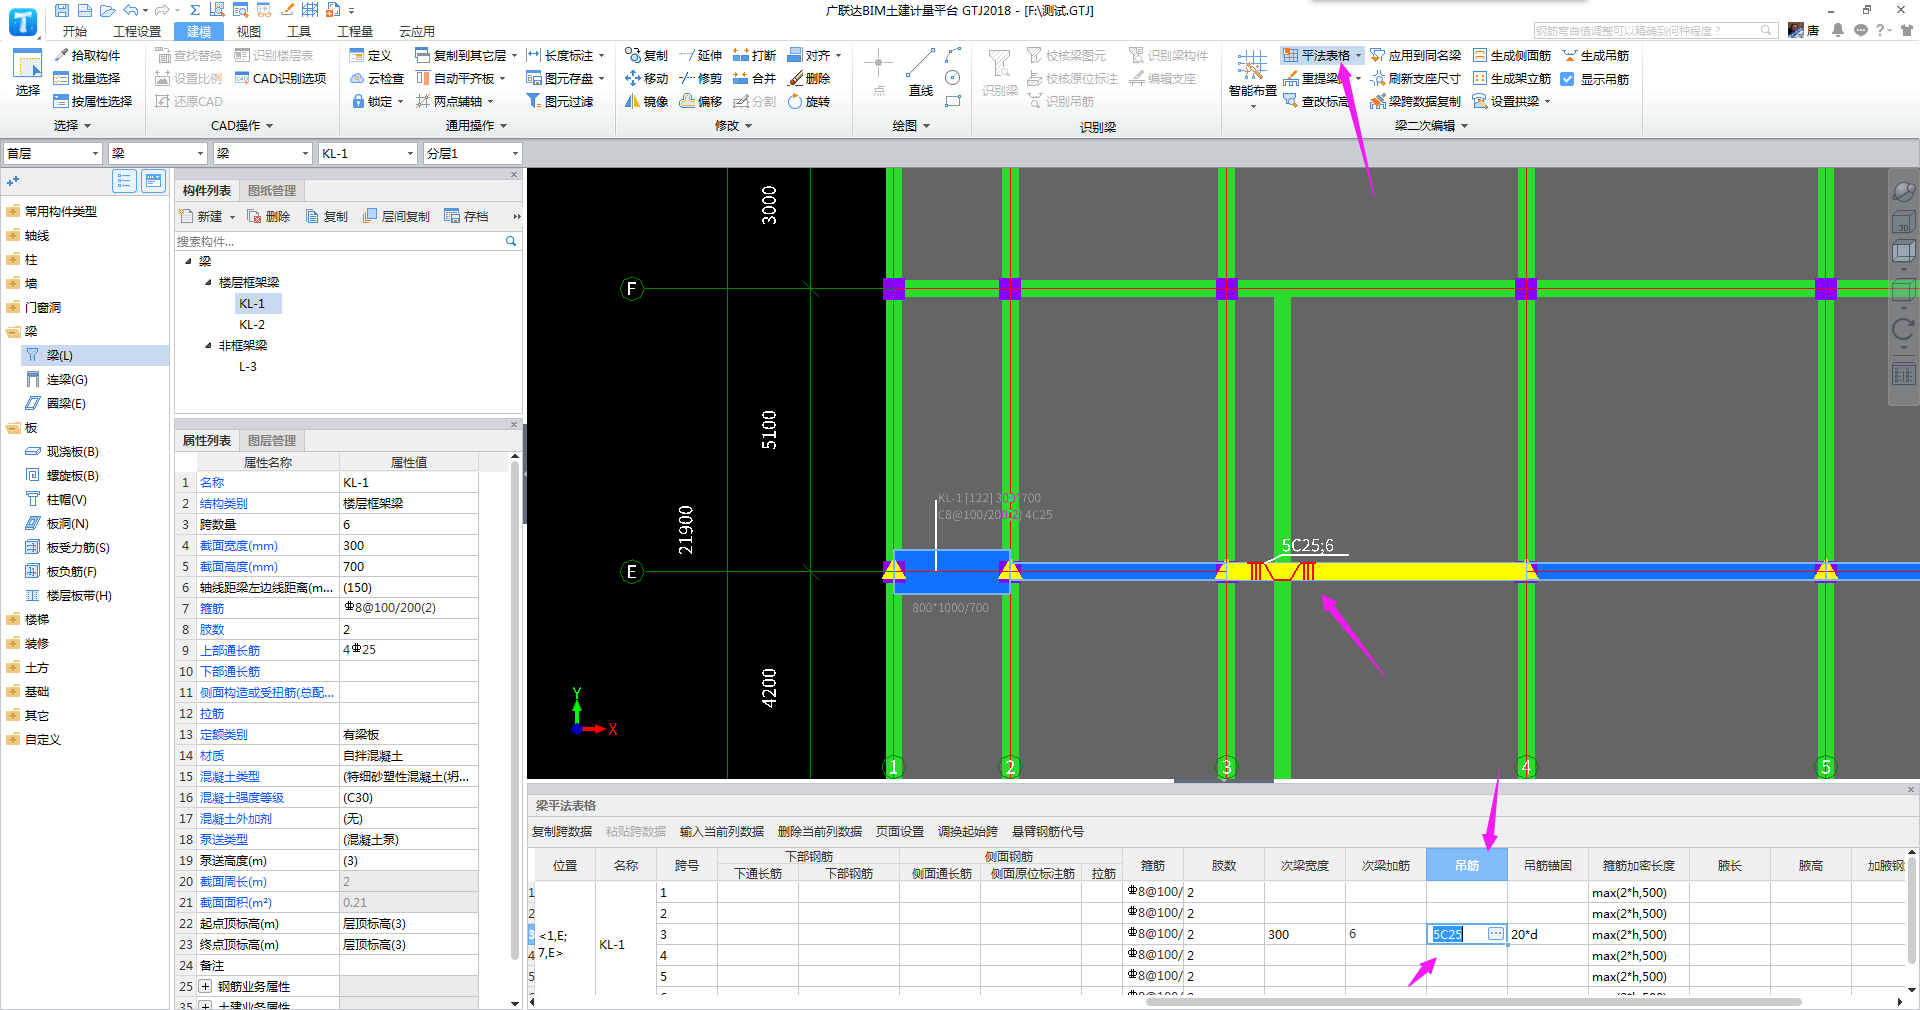Click the 箍筋 property value cell
Viewport: 1920px width, 1010px height.
(x=408, y=608)
